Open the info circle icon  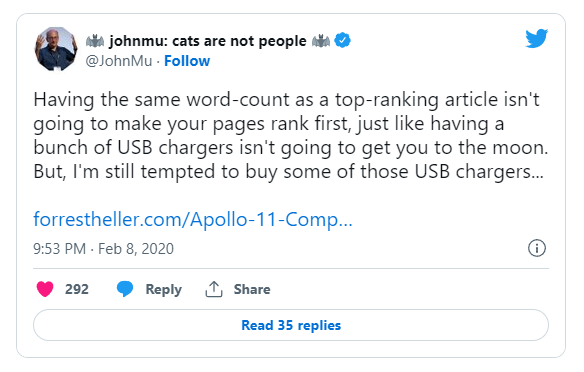pyautogui.click(x=537, y=248)
